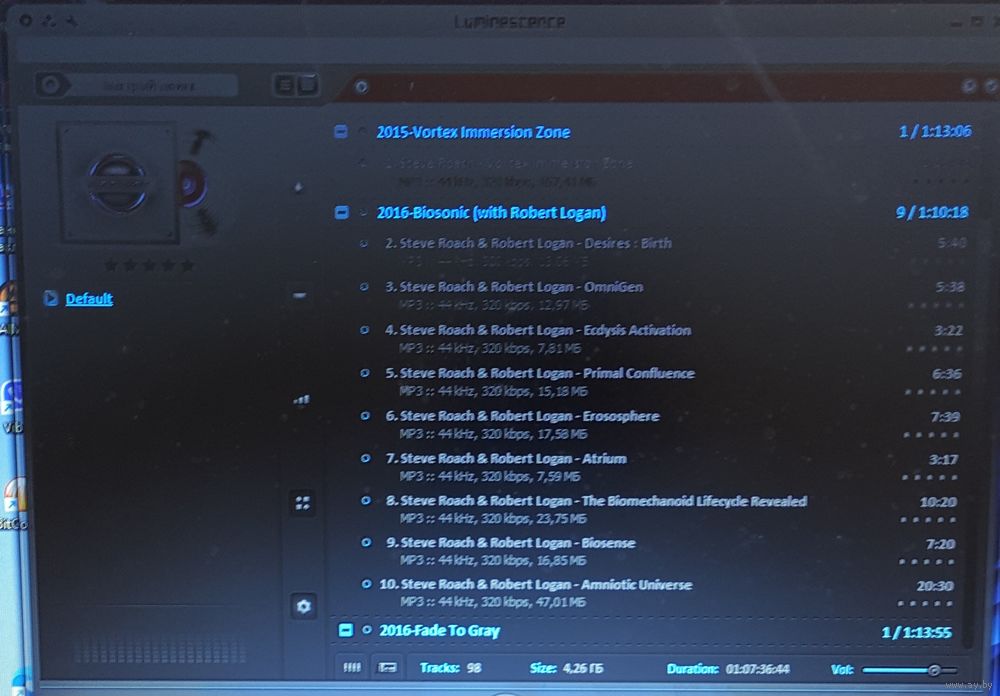Focus the quick search input field
This screenshot has height=696, width=1000.
point(151,85)
